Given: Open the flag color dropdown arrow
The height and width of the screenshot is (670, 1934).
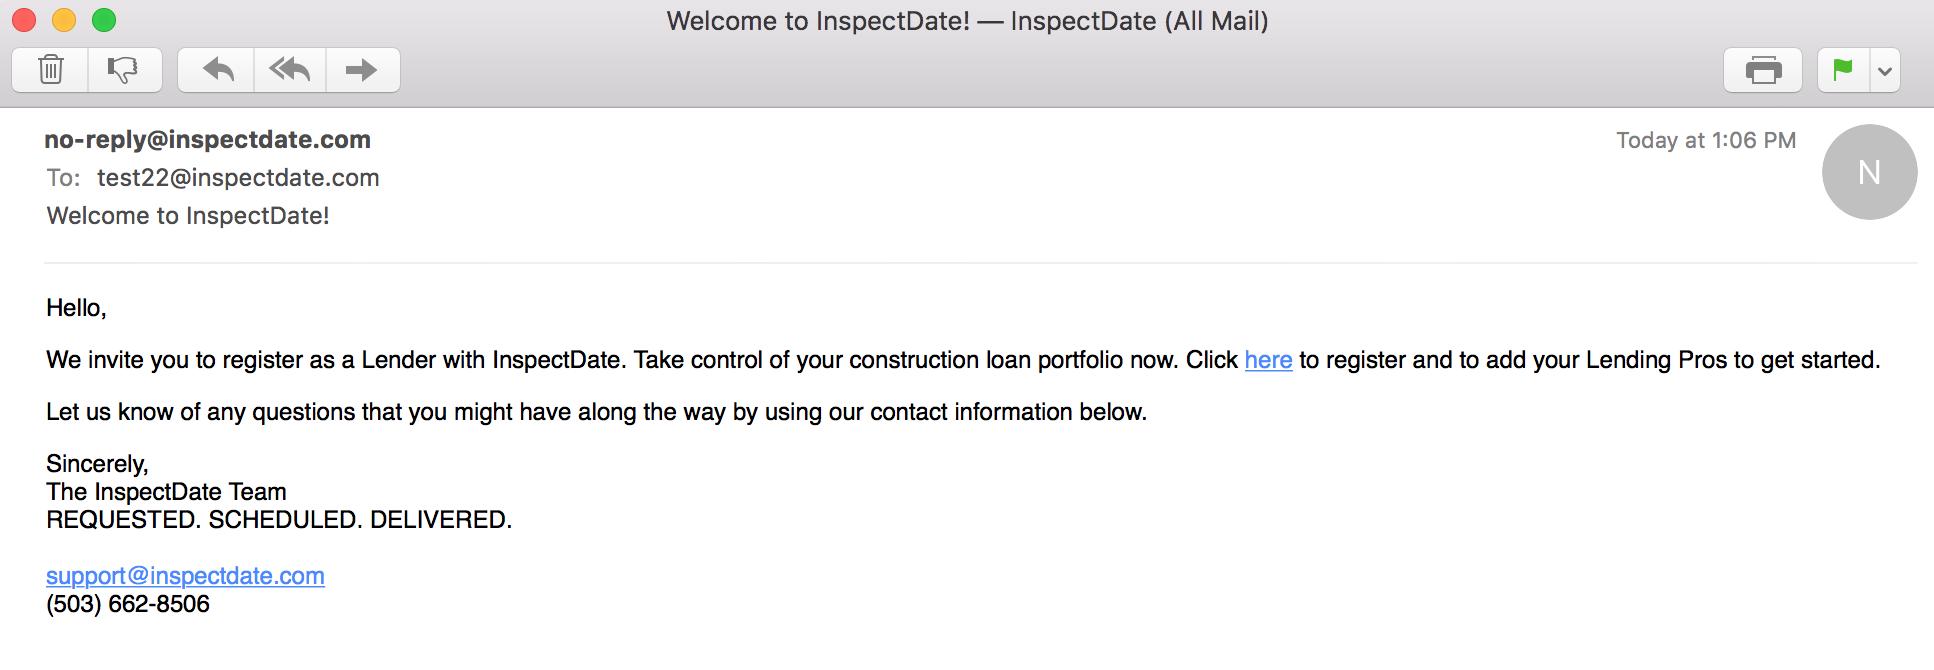Looking at the screenshot, I should (1885, 71).
